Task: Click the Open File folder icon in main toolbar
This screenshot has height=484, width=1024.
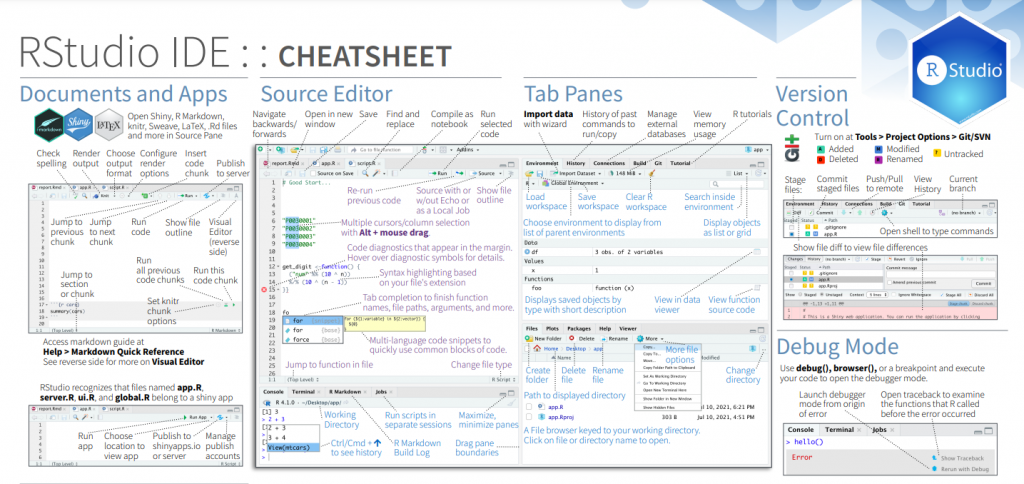Action: point(294,150)
